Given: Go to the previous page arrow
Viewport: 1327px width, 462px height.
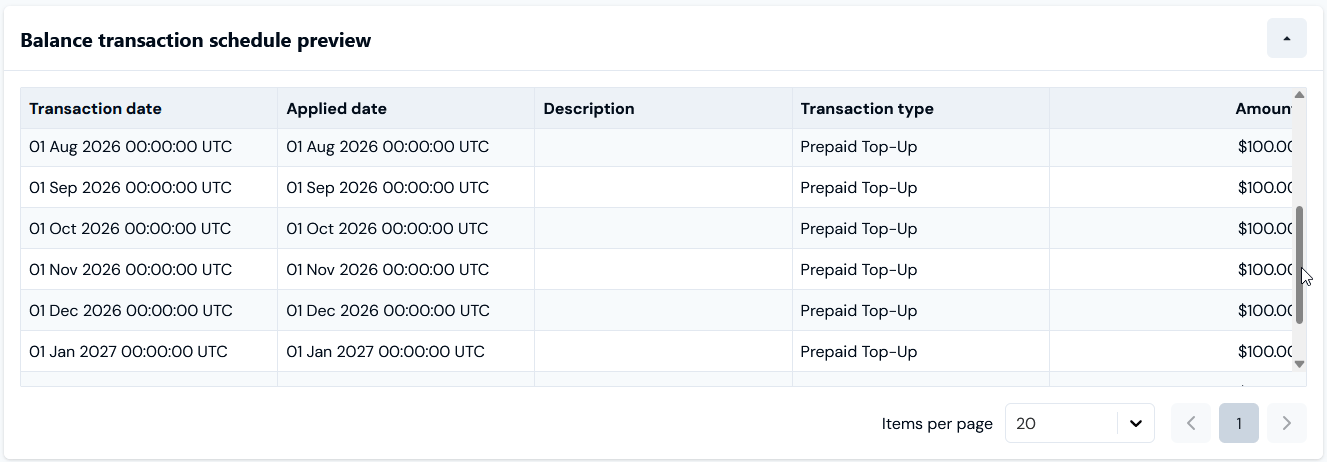Looking at the screenshot, I should pos(1190,423).
